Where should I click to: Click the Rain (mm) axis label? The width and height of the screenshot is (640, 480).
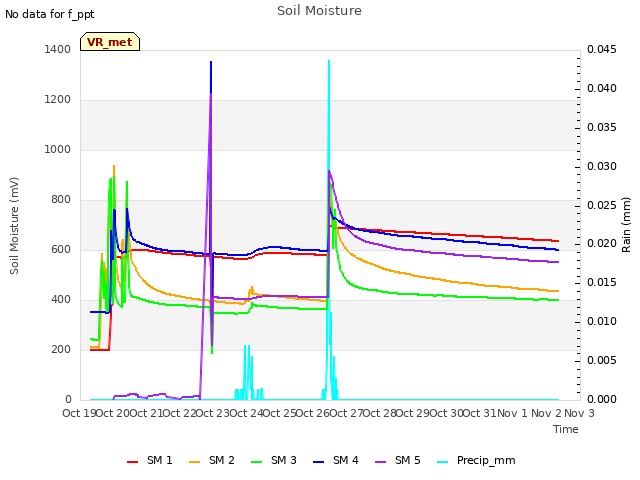[626, 225]
